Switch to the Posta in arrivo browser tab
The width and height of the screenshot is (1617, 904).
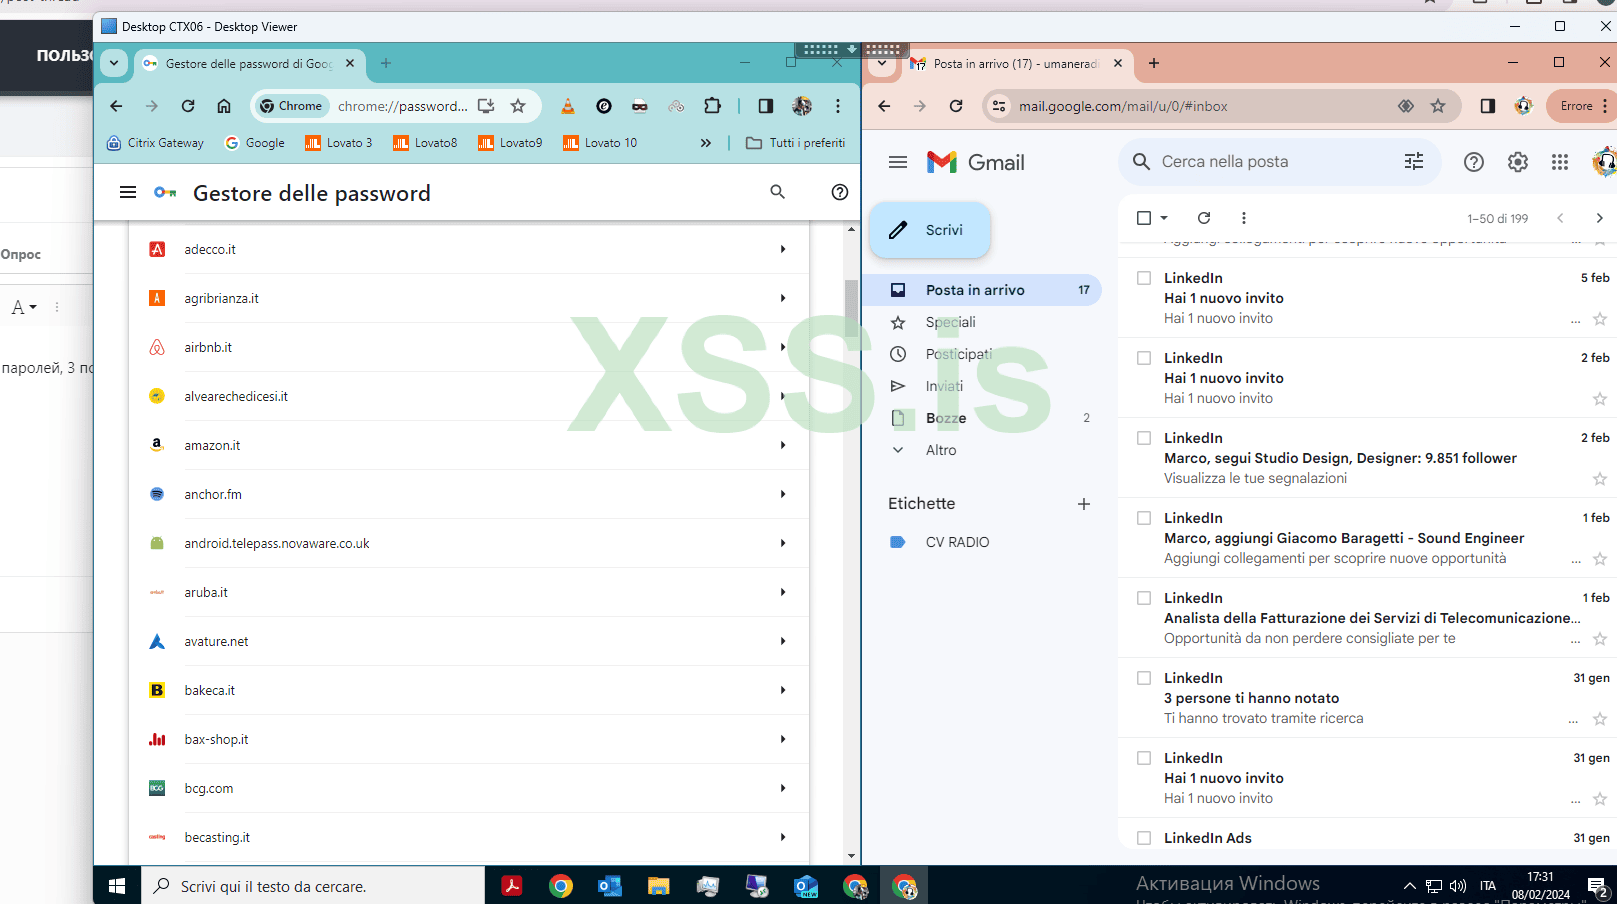coord(1015,63)
